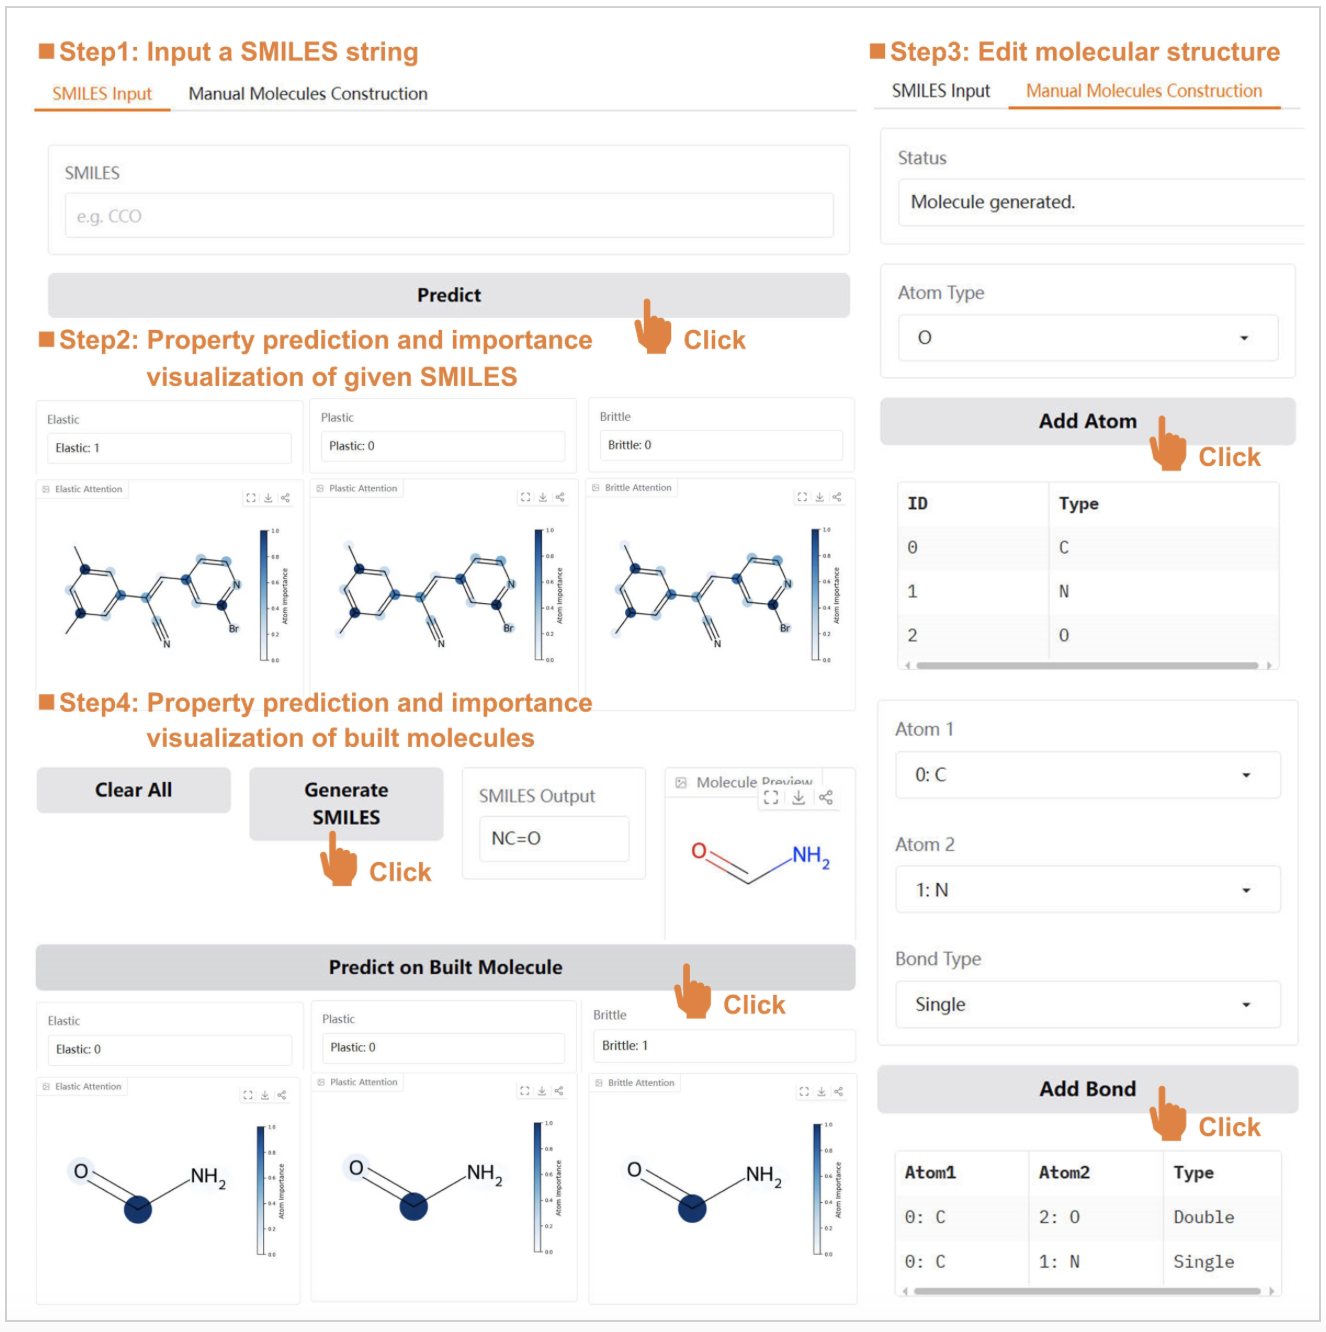Select the SMILES Input tab in Step3
This screenshot has width=1326, height=1332.
tap(940, 91)
